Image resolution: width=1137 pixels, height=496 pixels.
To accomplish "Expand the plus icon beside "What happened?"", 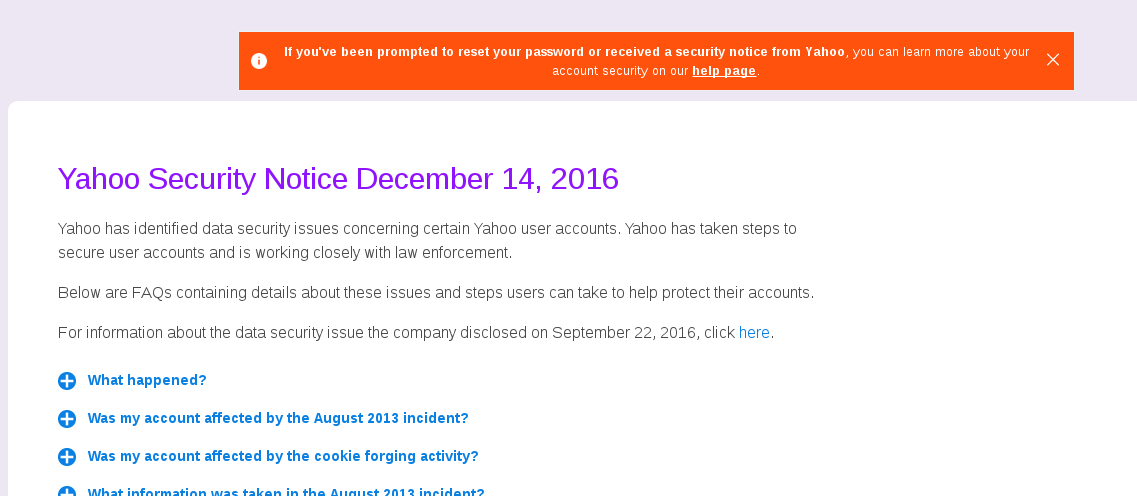I will click(x=67, y=381).
